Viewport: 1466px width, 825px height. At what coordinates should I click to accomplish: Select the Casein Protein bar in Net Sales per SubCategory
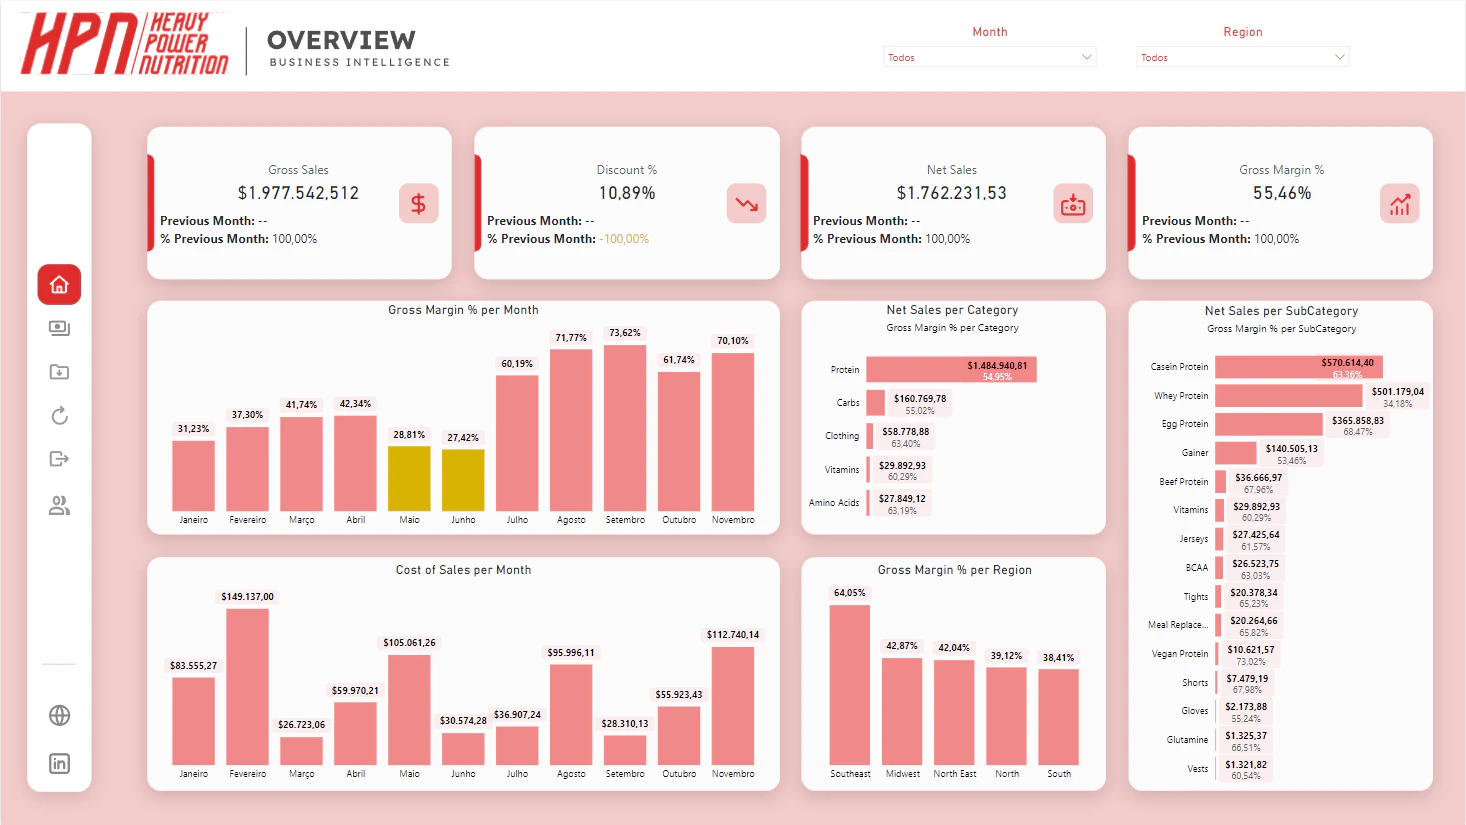click(1299, 367)
